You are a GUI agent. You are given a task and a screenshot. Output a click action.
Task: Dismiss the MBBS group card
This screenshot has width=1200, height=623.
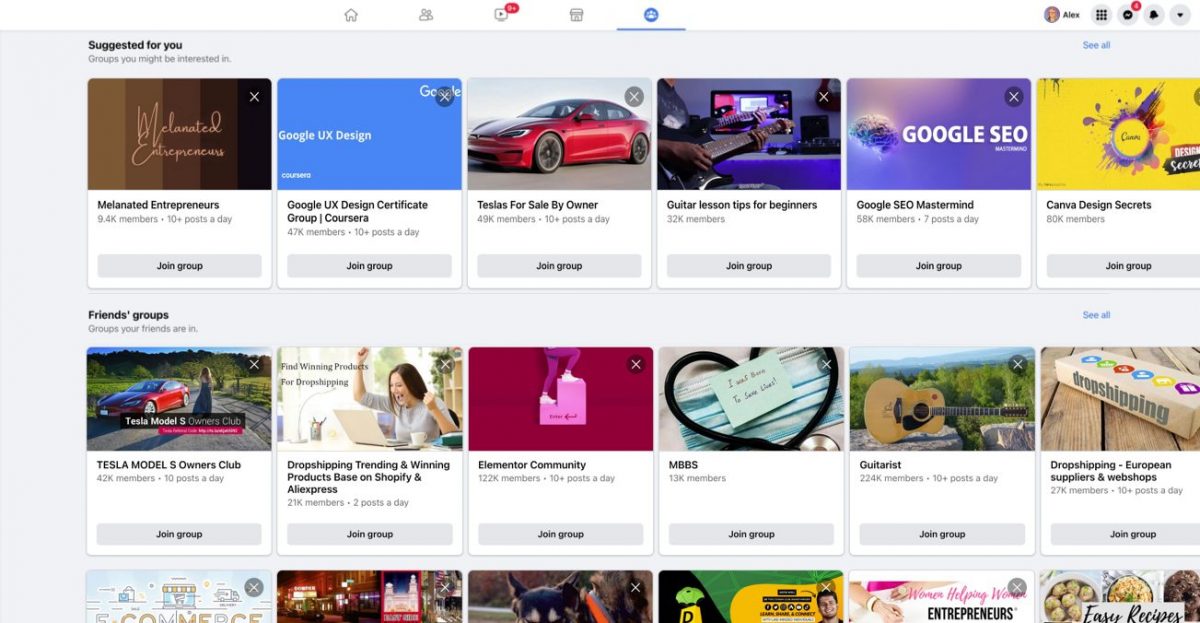coord(826,365)
